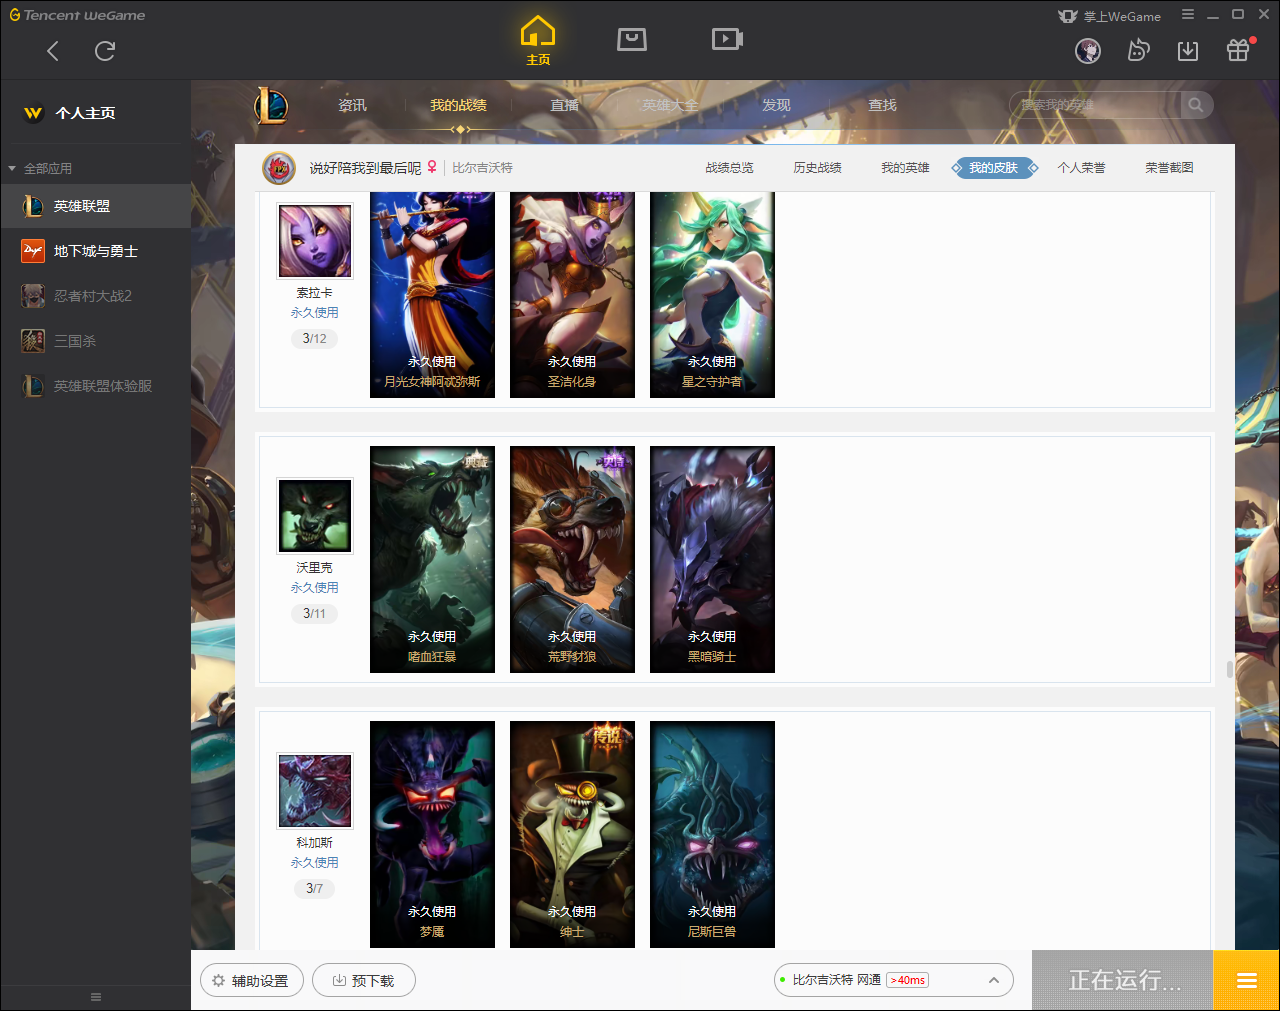
Task: Click inside the summoner search field
Action: [x=1095, y=105]
